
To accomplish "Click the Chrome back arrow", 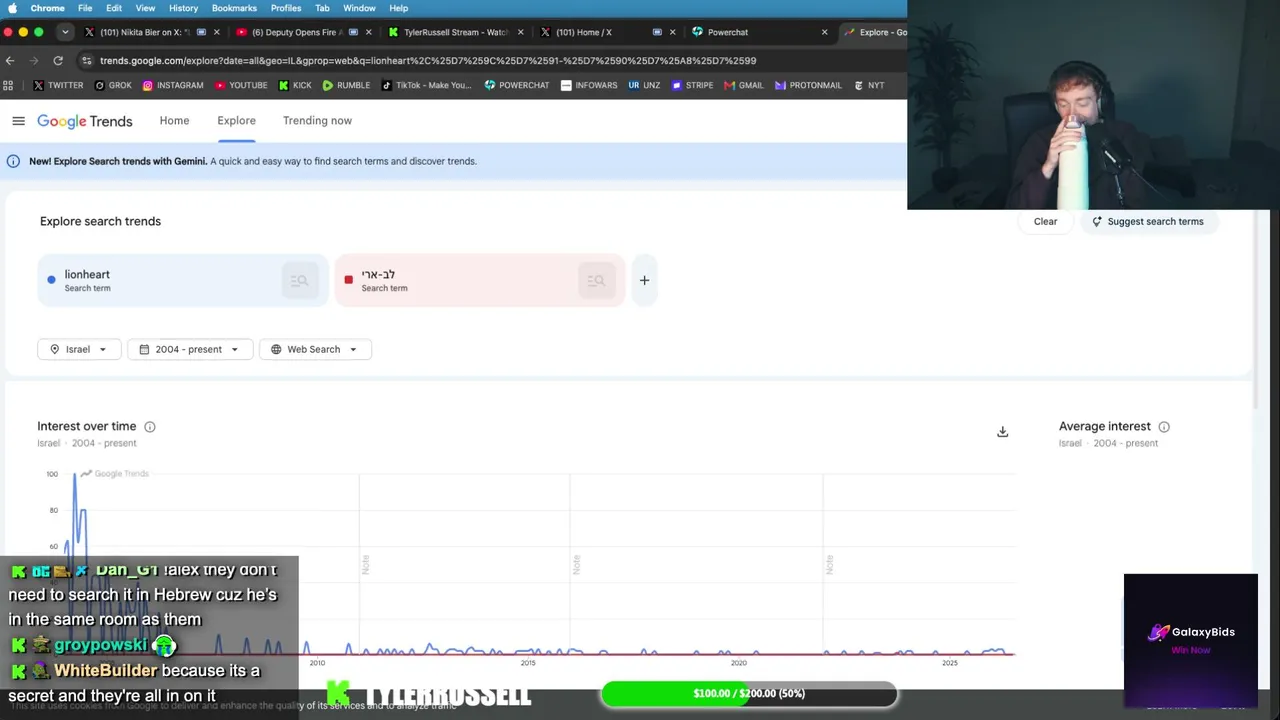I will [x=10, y=60].
